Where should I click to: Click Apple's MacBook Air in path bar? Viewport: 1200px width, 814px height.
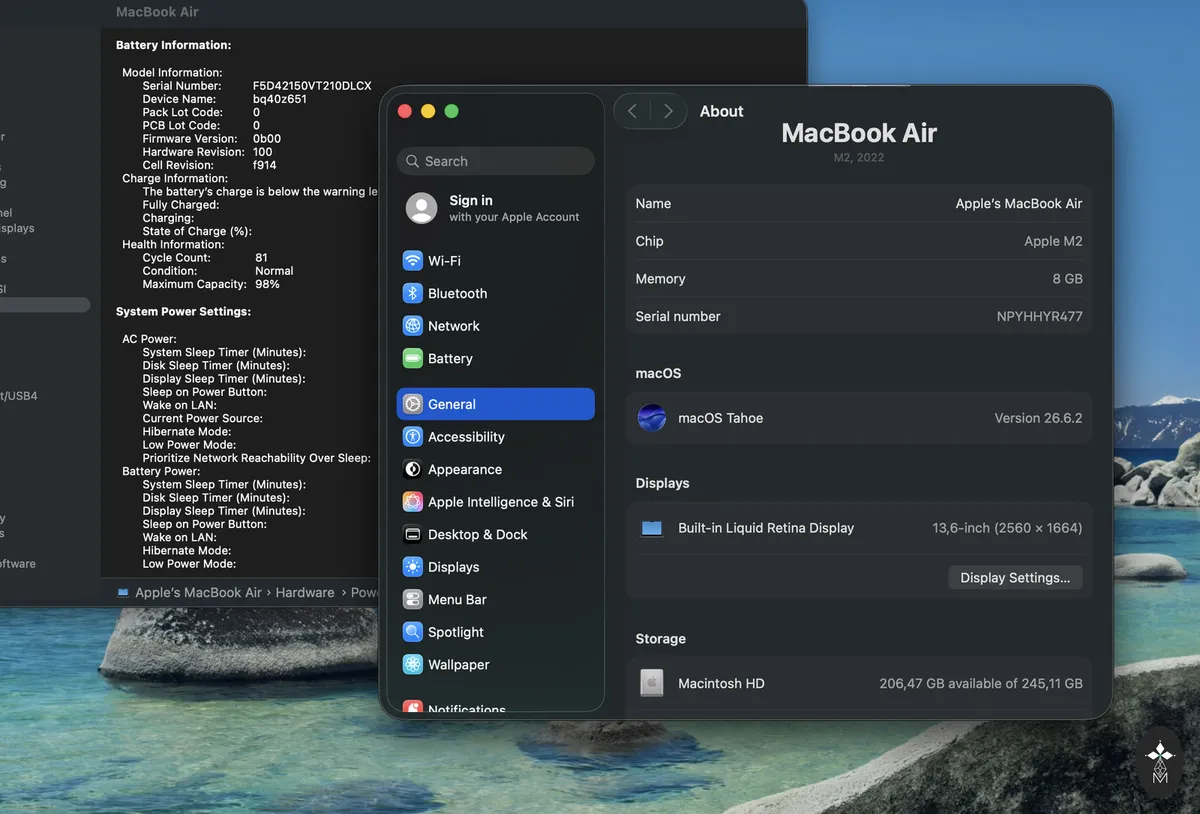click(x=198, y=592)
